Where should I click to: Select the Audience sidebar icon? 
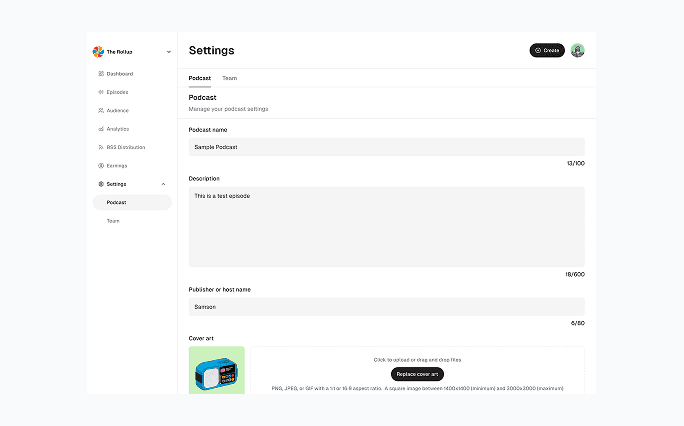coord(101,110)
